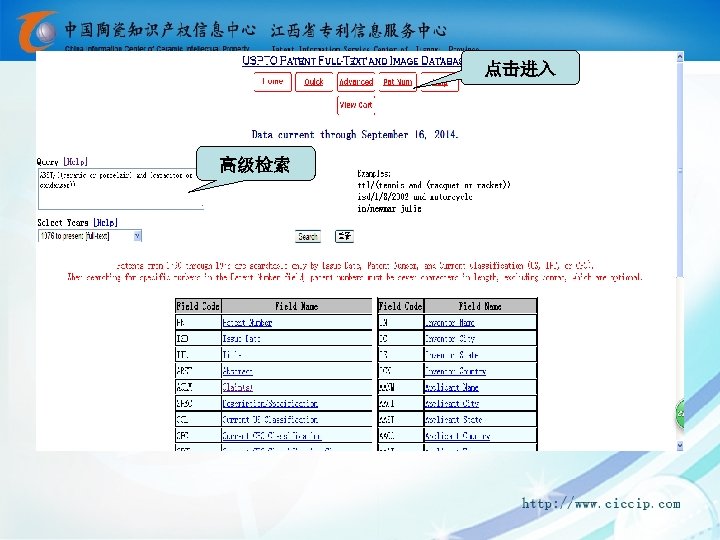This screenshot has width=720, height=540.
Task: Open the Quick search page
Action: coord(314,82)
